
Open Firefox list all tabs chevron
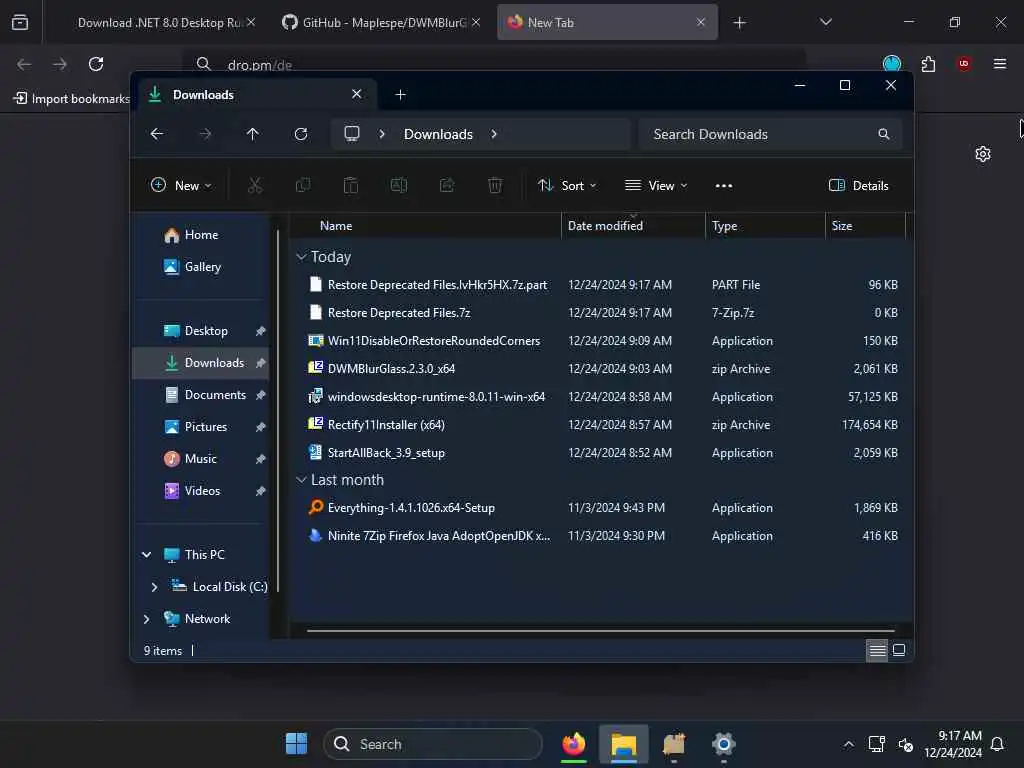[x=825, y=22]
